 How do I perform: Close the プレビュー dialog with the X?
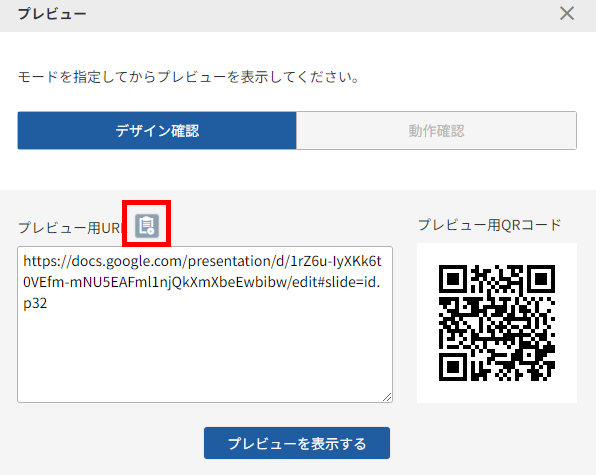[567, 14]
